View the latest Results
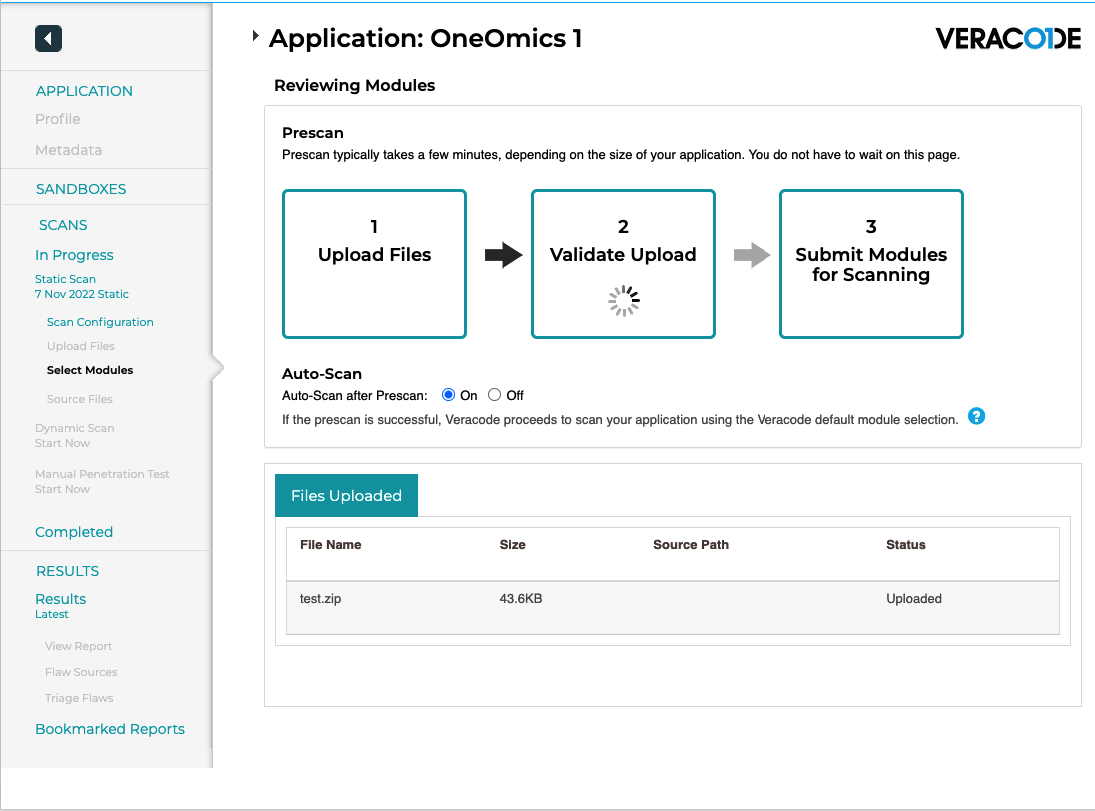Screen dimensions: 1095x811 pyautogui.click(x=60, y=598)
